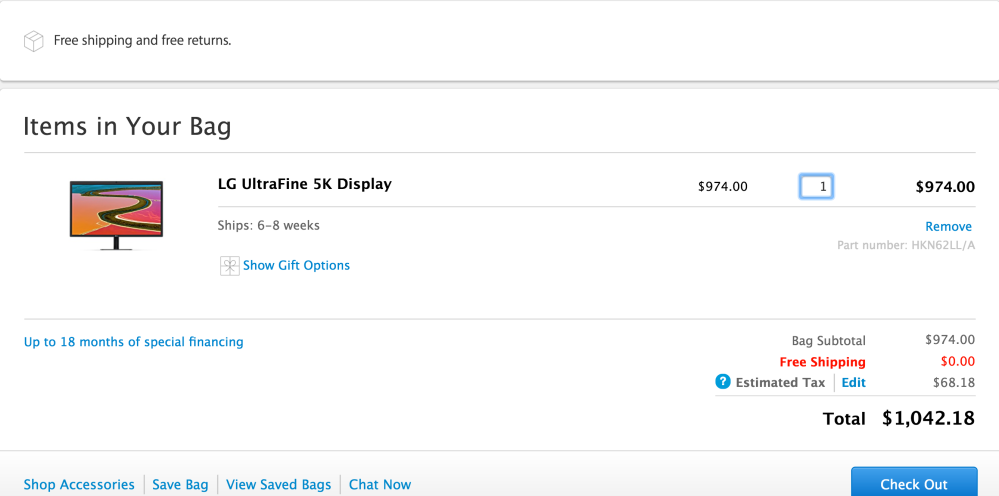Go to Shop Accessories
This screenshot has width=999, height=496.
pyautogui.click(x=79, y=485)
